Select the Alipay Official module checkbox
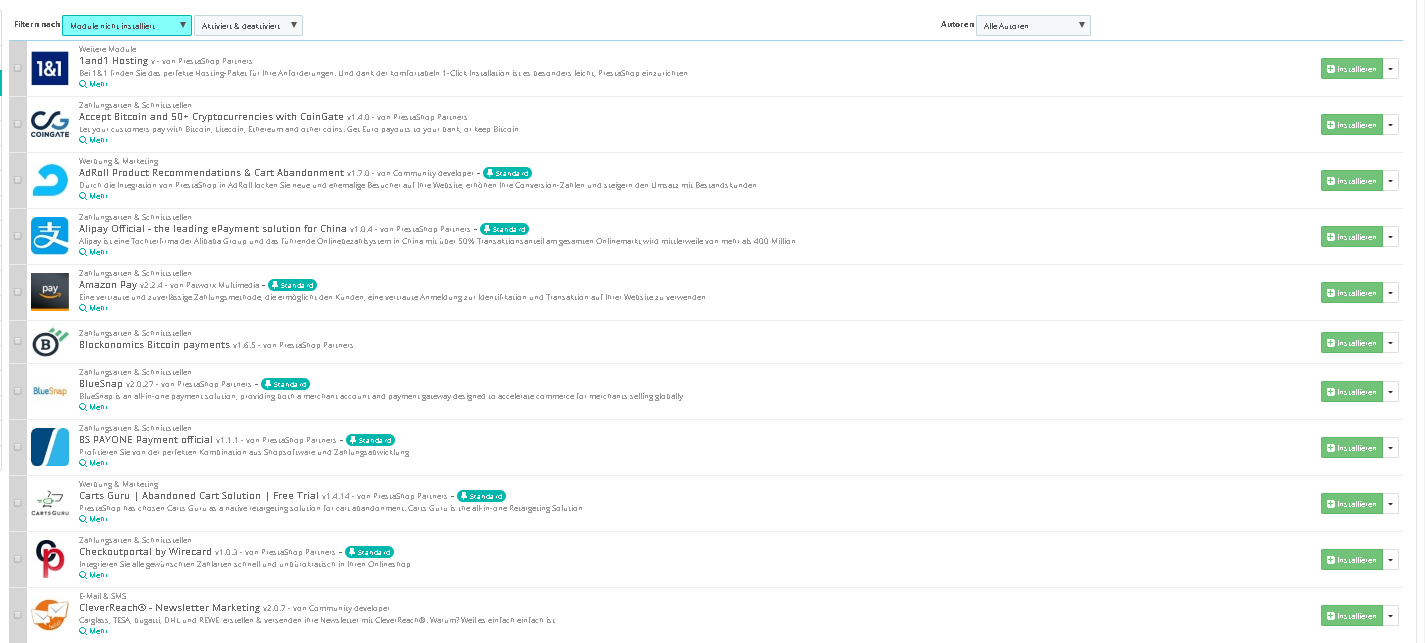 [17, 236]
